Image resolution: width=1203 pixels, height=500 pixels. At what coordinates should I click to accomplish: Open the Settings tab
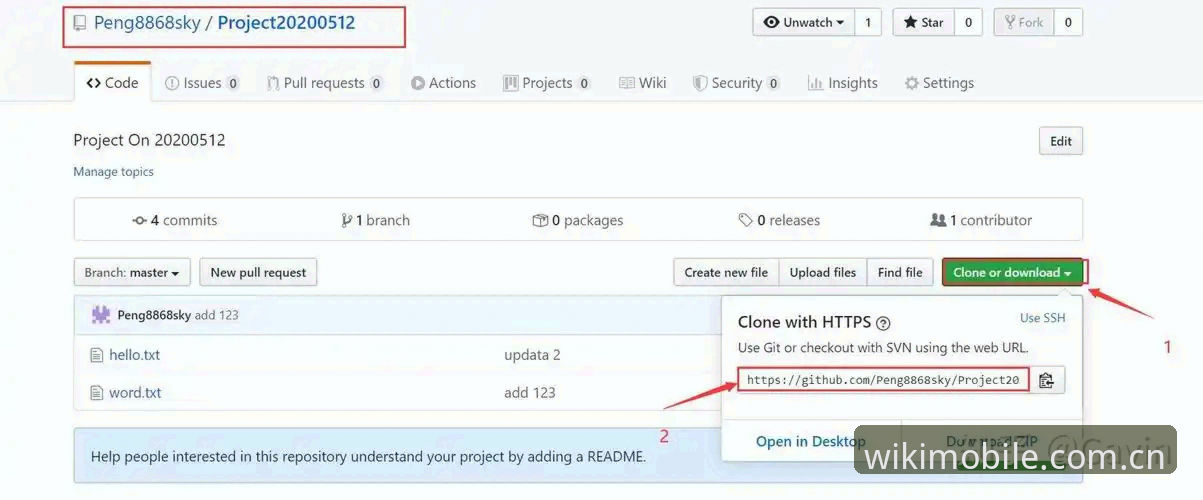(939, 83)
